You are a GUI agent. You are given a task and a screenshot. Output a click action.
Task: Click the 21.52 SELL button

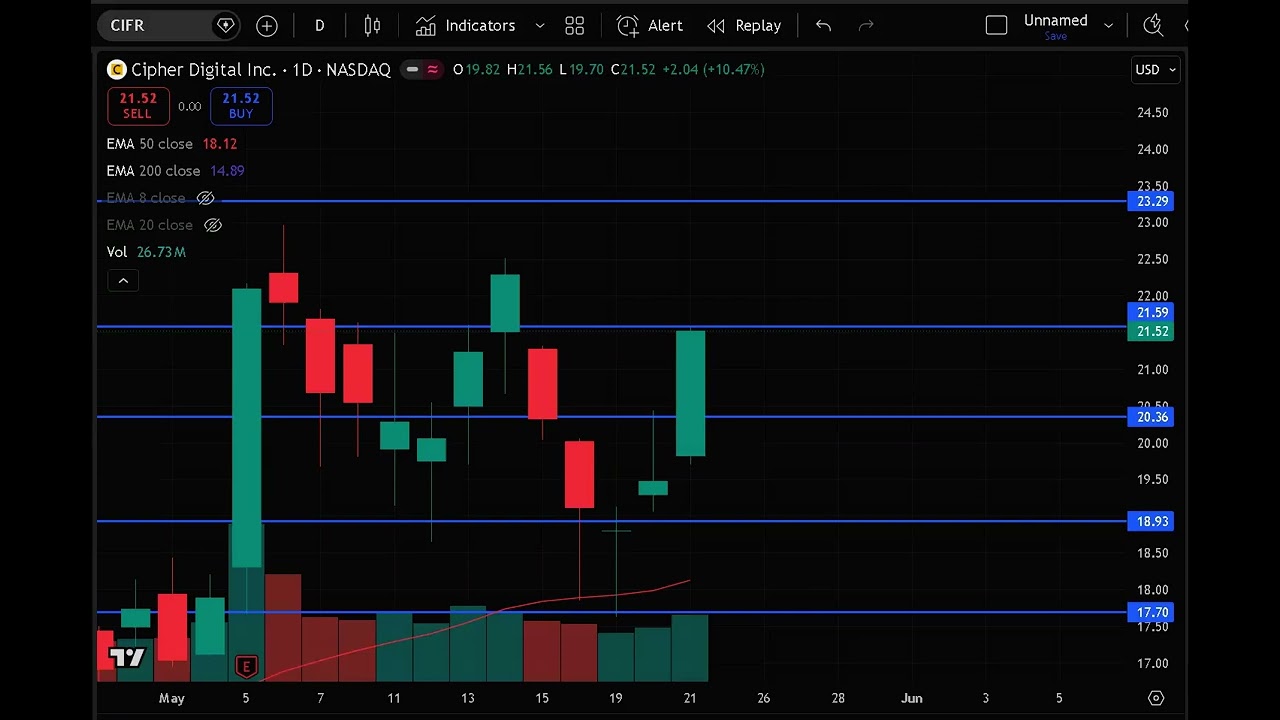point(138,105)
